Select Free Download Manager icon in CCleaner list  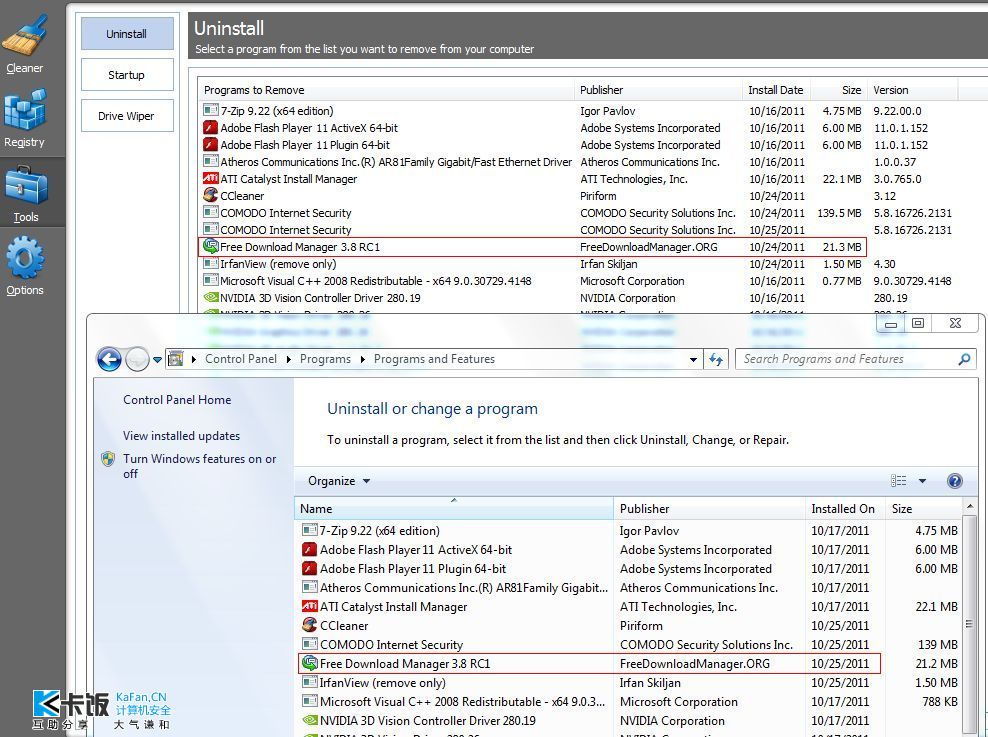pyautogui.click(x=210, y=246)
